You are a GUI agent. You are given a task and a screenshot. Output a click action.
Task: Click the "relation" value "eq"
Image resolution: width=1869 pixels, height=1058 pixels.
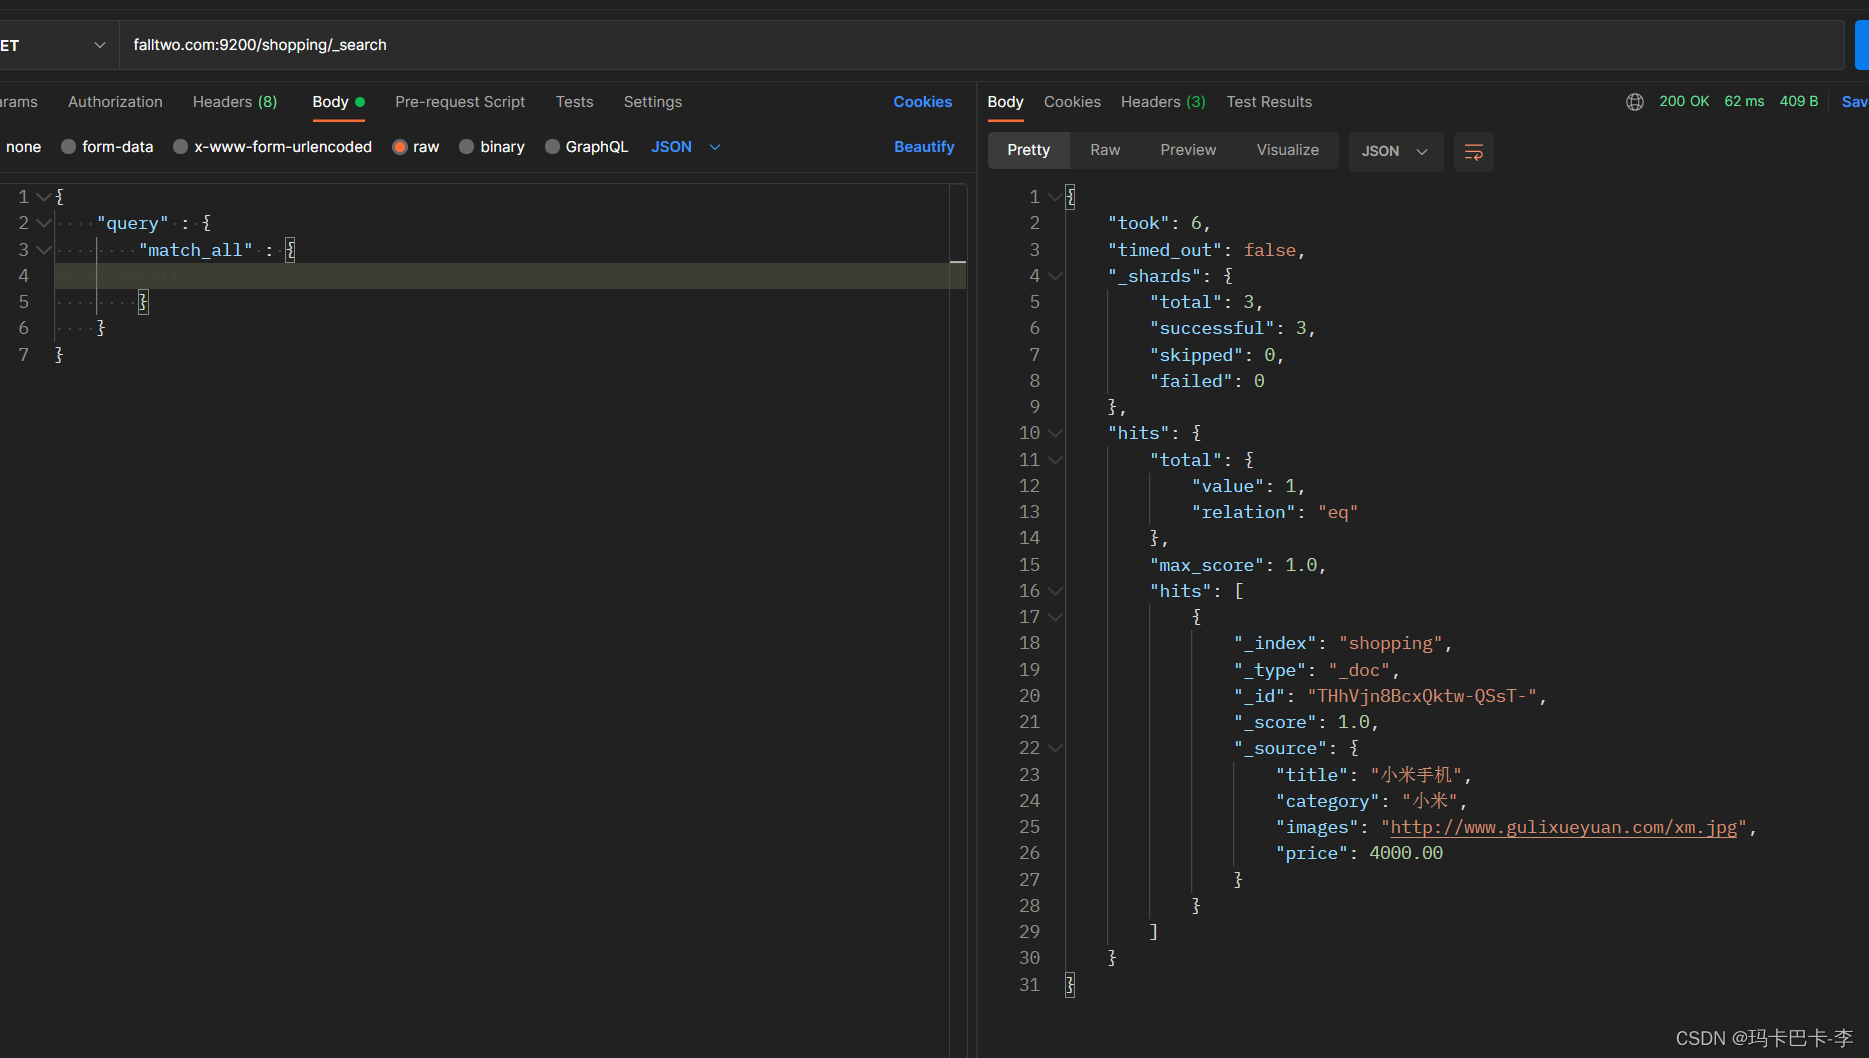pyautogui.click(x=1338, y=512)
